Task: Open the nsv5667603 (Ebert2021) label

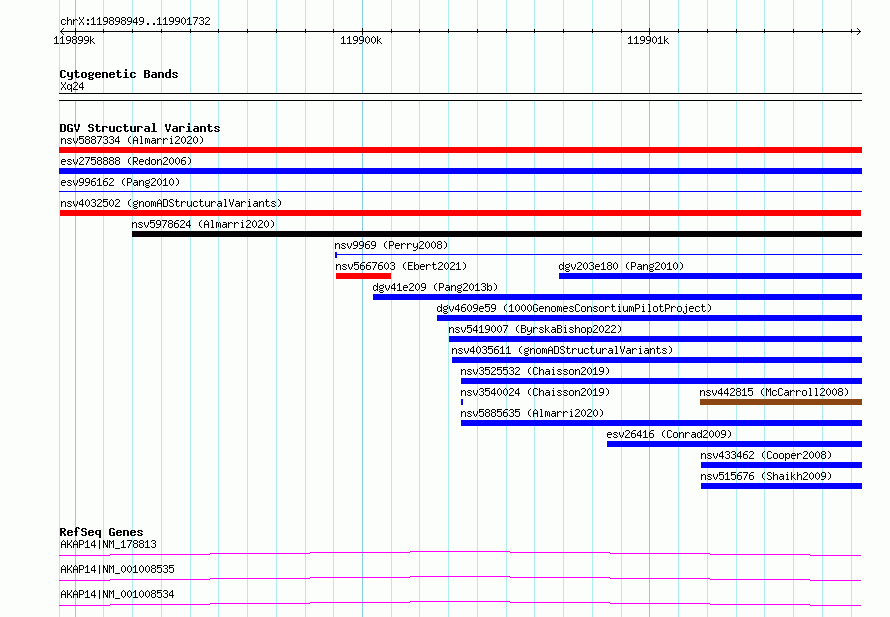Action: tap(401, 266)
